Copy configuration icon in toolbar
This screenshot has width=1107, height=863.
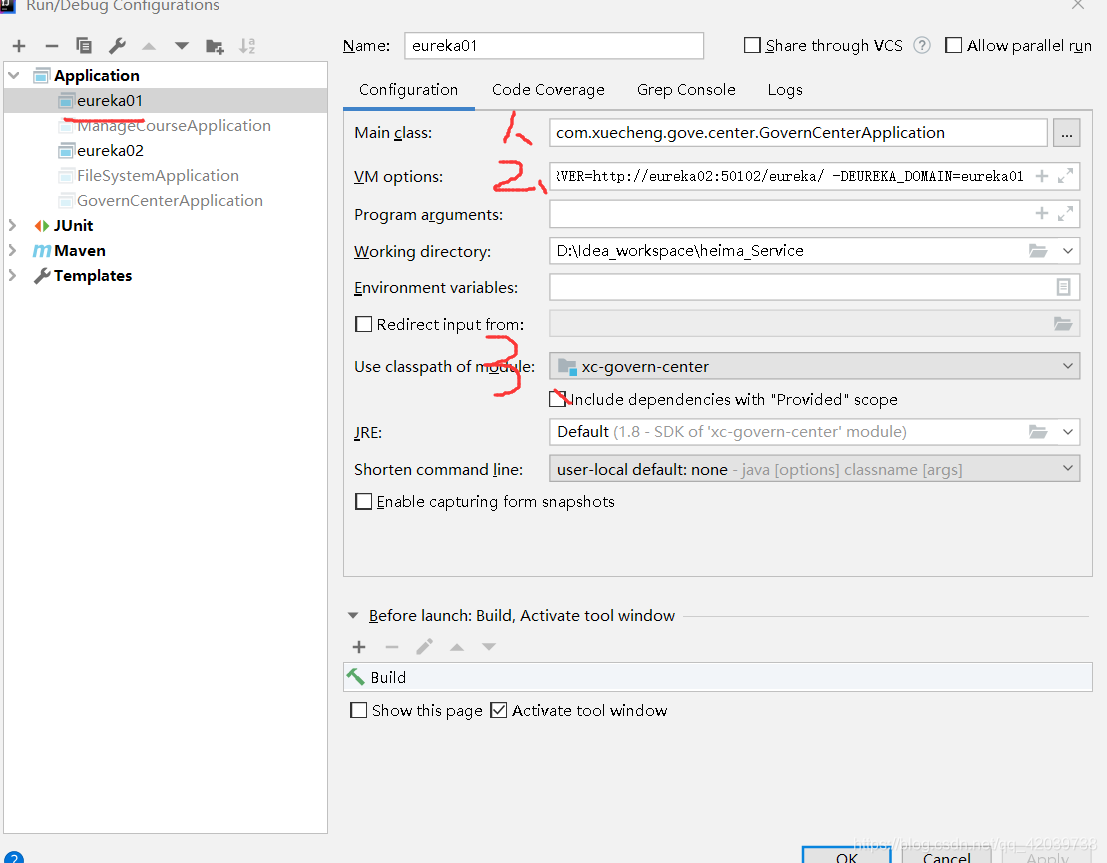(x=83, y=46)
